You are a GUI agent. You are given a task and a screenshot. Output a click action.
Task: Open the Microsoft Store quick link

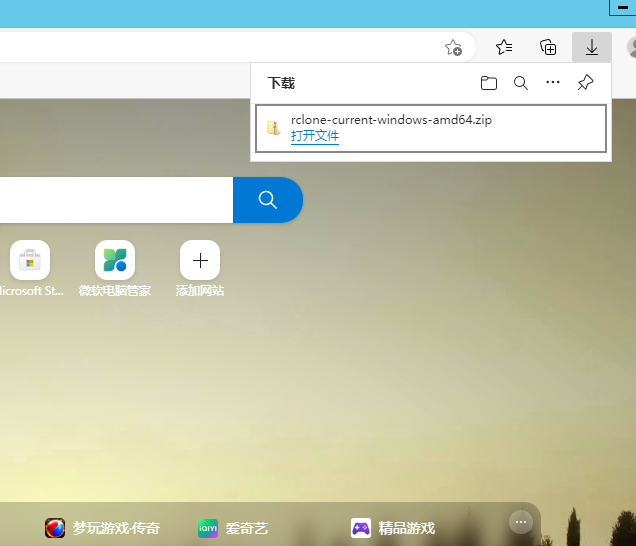pos(29,261)
